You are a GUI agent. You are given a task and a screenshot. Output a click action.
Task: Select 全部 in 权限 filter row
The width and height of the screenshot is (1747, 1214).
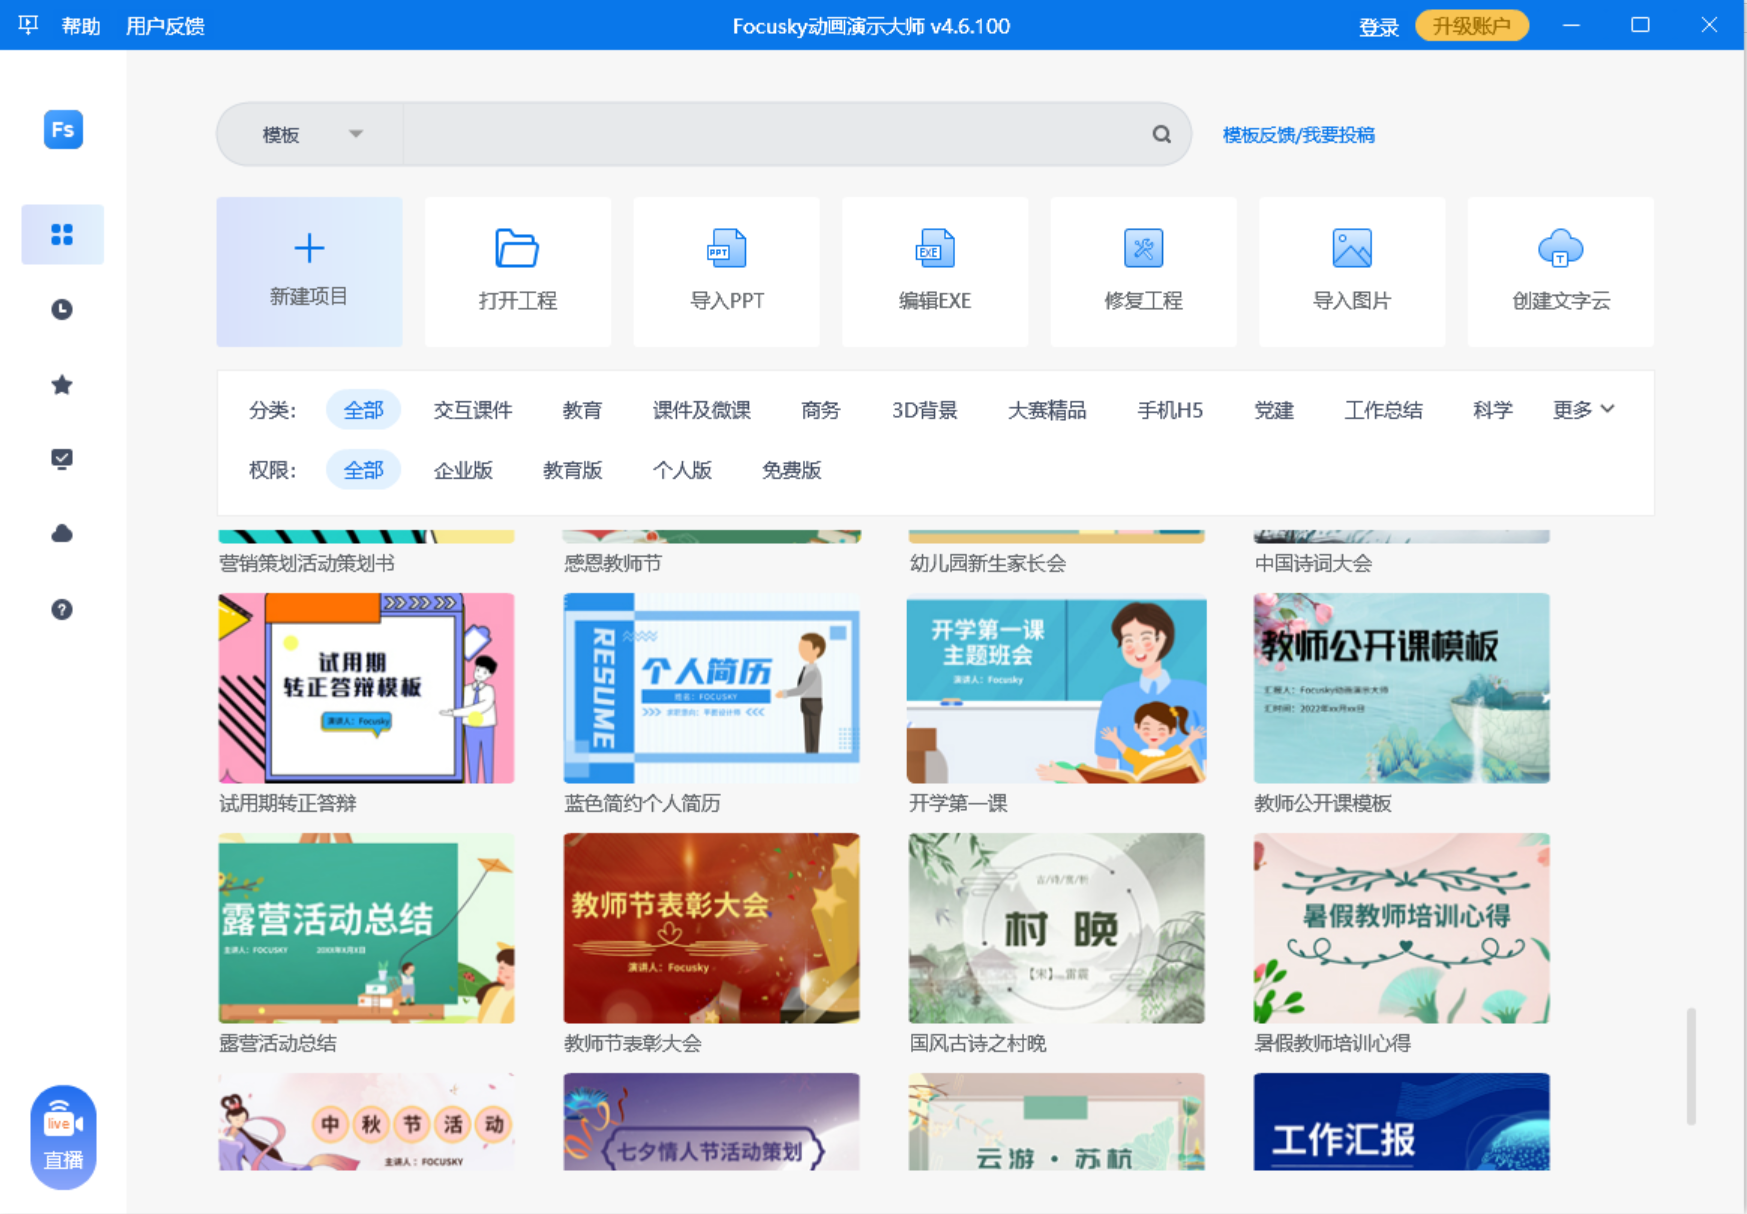point(363,470)
